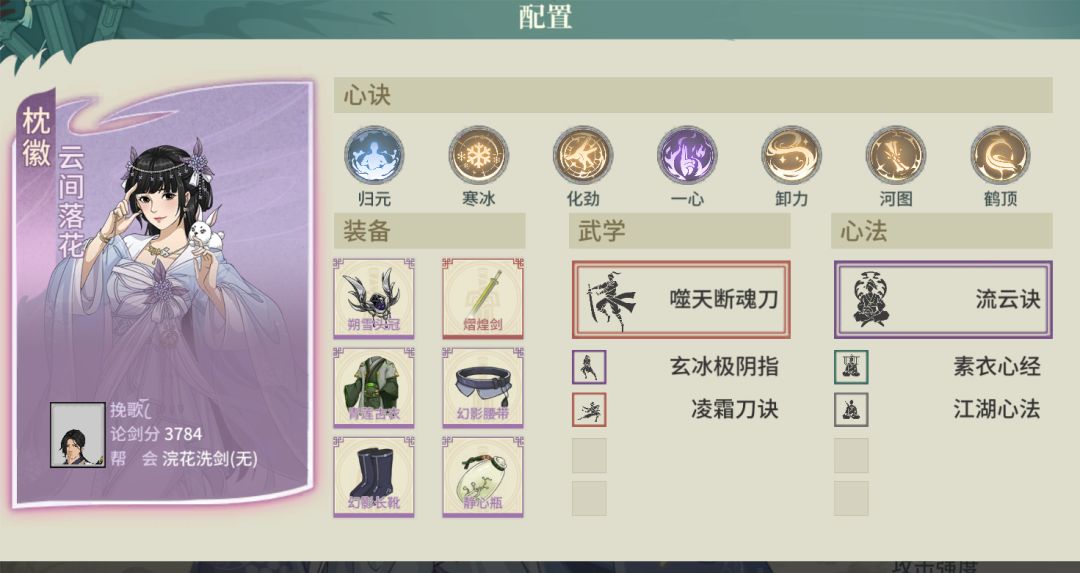View the 挽歌 player avatar portrait

pos(78,435)
